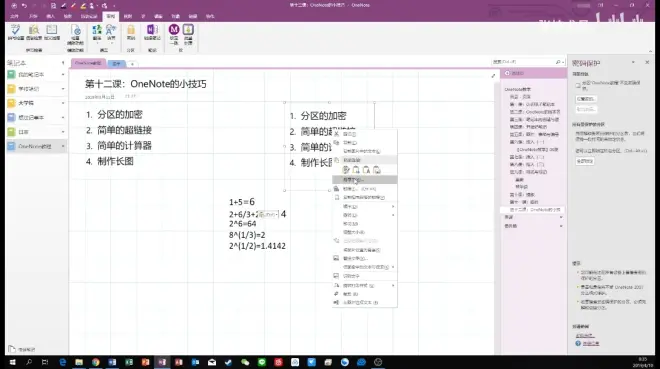Switch to the Insert (插入) ribbon tab
The image size is (660, 369).
click(x=51, y=16)
